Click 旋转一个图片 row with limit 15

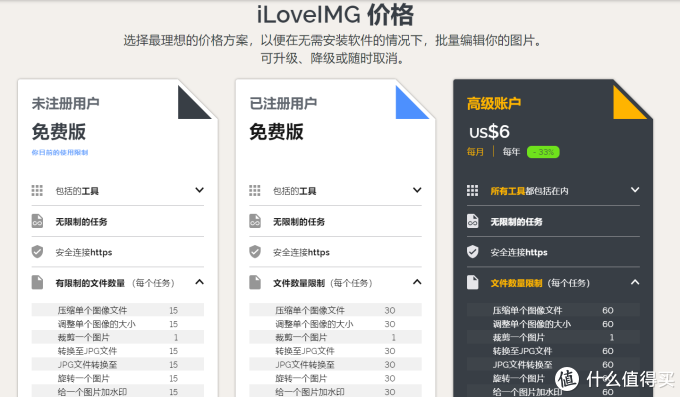118,378
